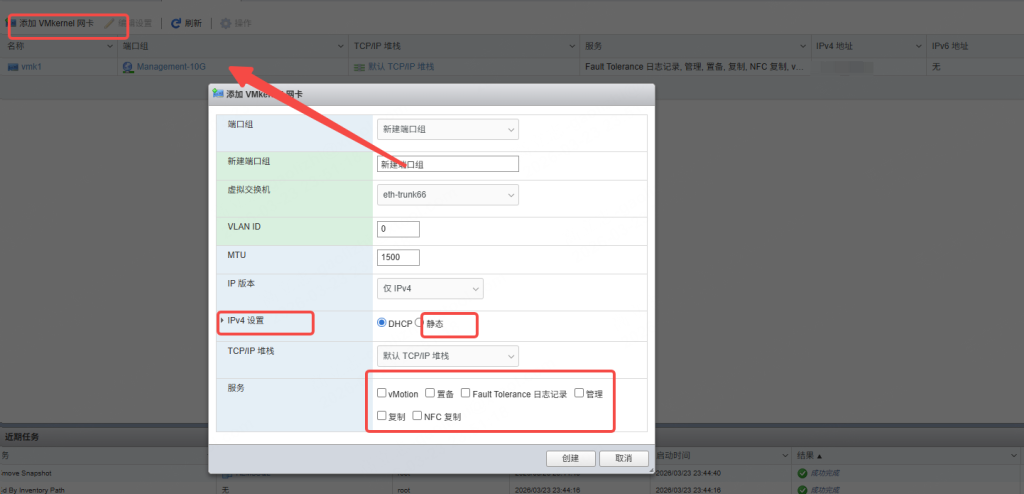Enable the vMotion service checkbox
The image size is (1024, 494).
click(381, 393)
